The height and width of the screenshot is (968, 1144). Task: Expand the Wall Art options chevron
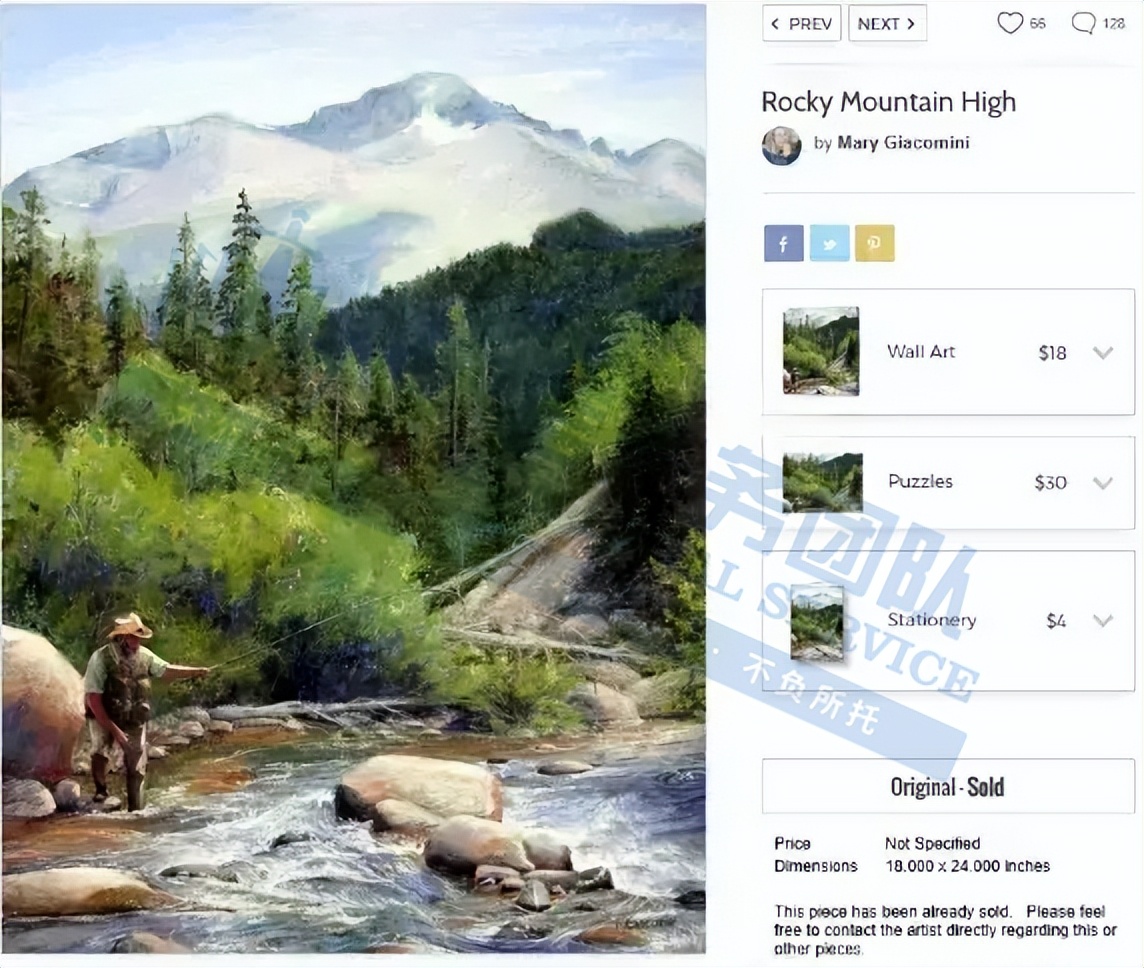tap(1102, 352)
